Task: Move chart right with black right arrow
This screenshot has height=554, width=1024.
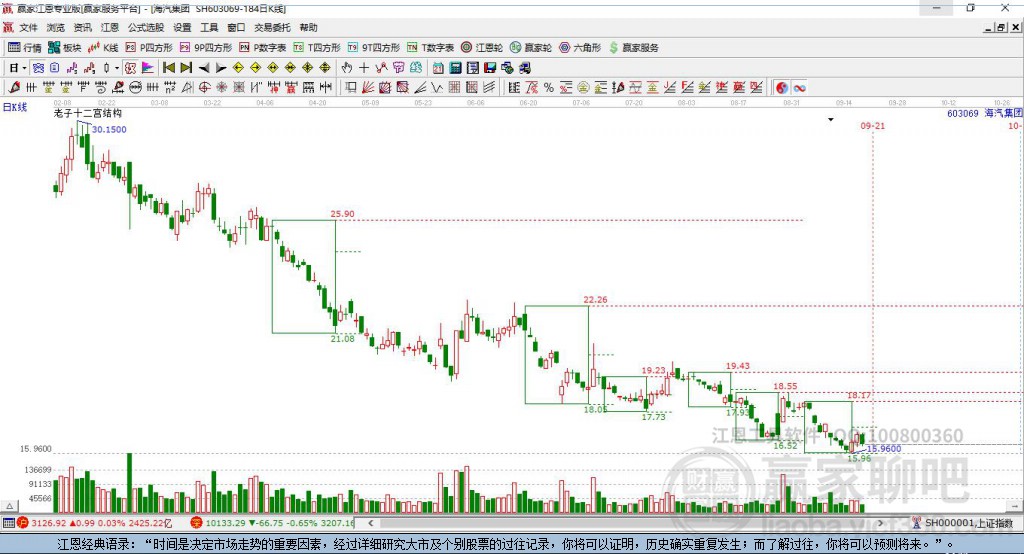Action: [x=221, y=68]
